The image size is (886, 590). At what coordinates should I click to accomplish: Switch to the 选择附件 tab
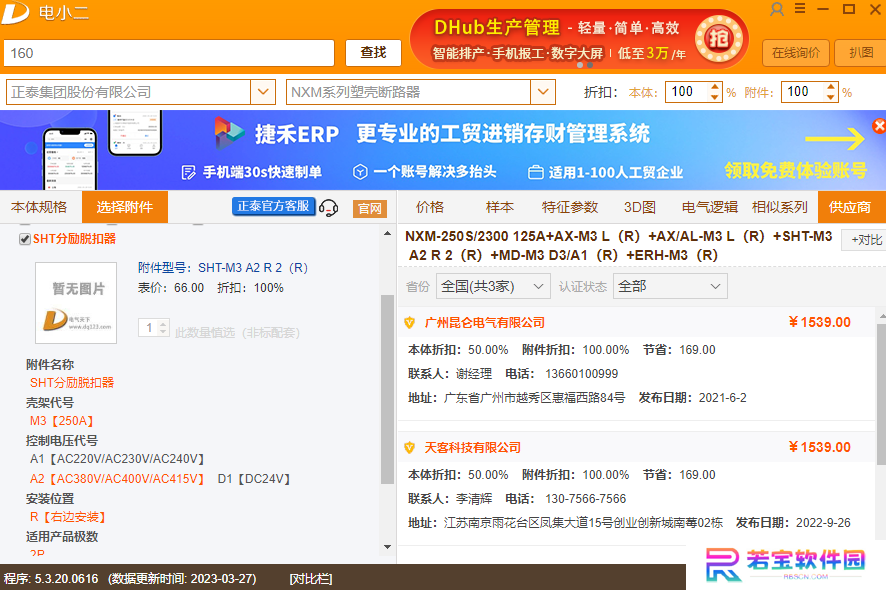point(125,207)
